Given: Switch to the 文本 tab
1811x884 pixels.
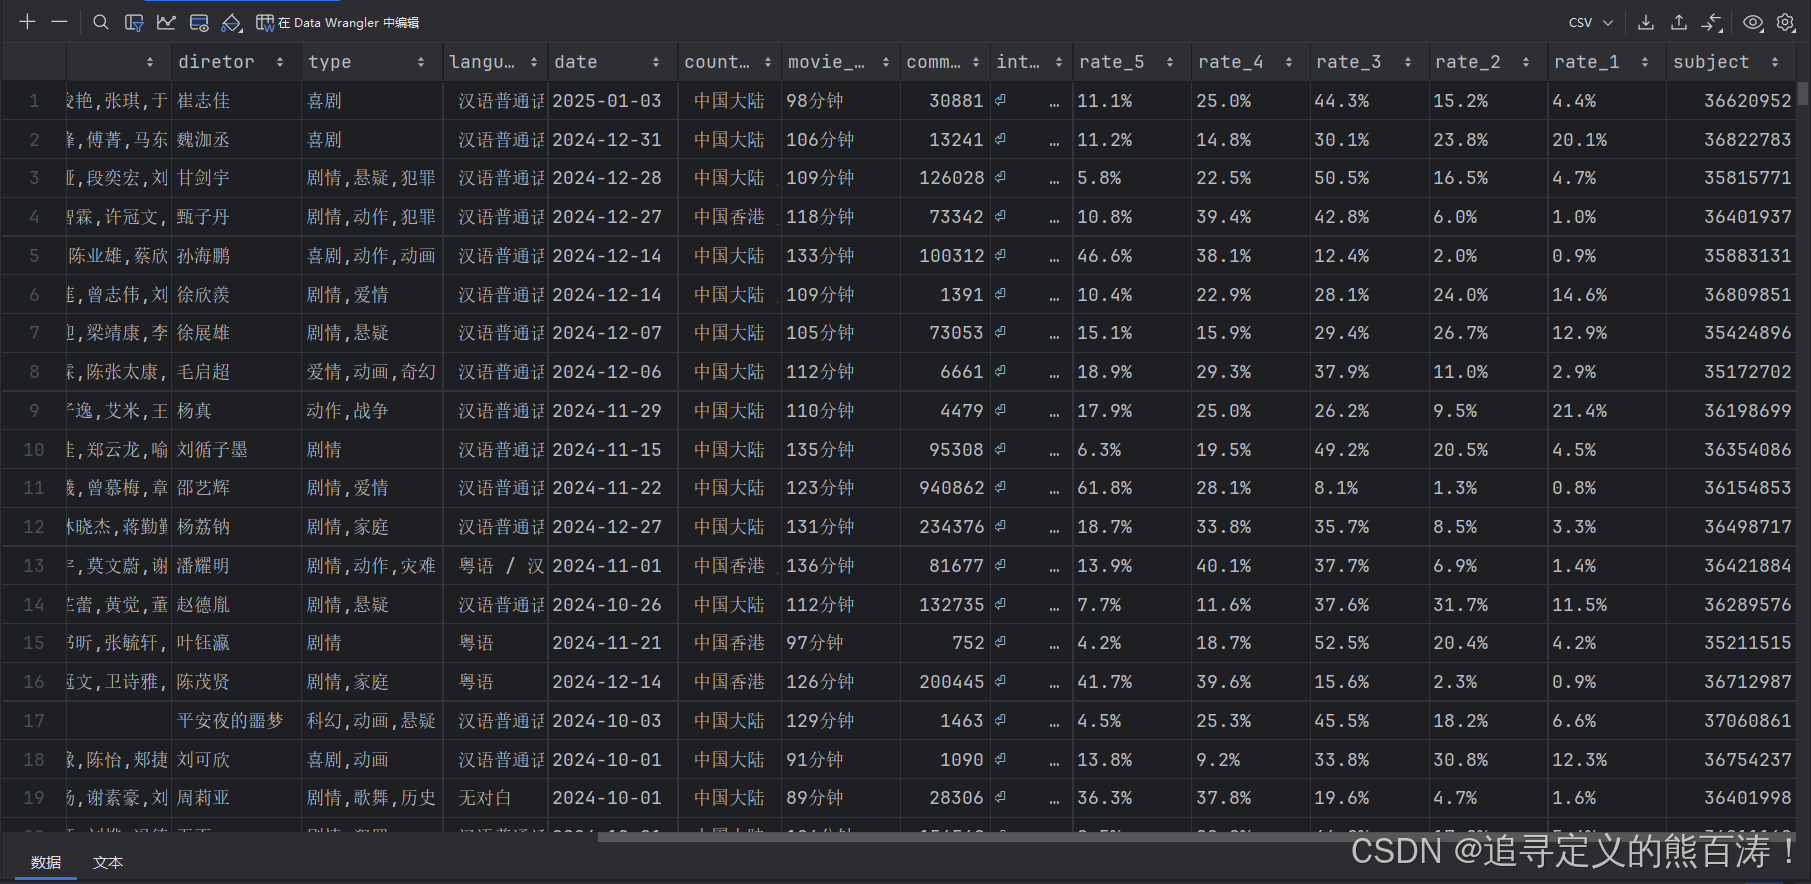Looking at the screenshot, I should coord(108,862).
